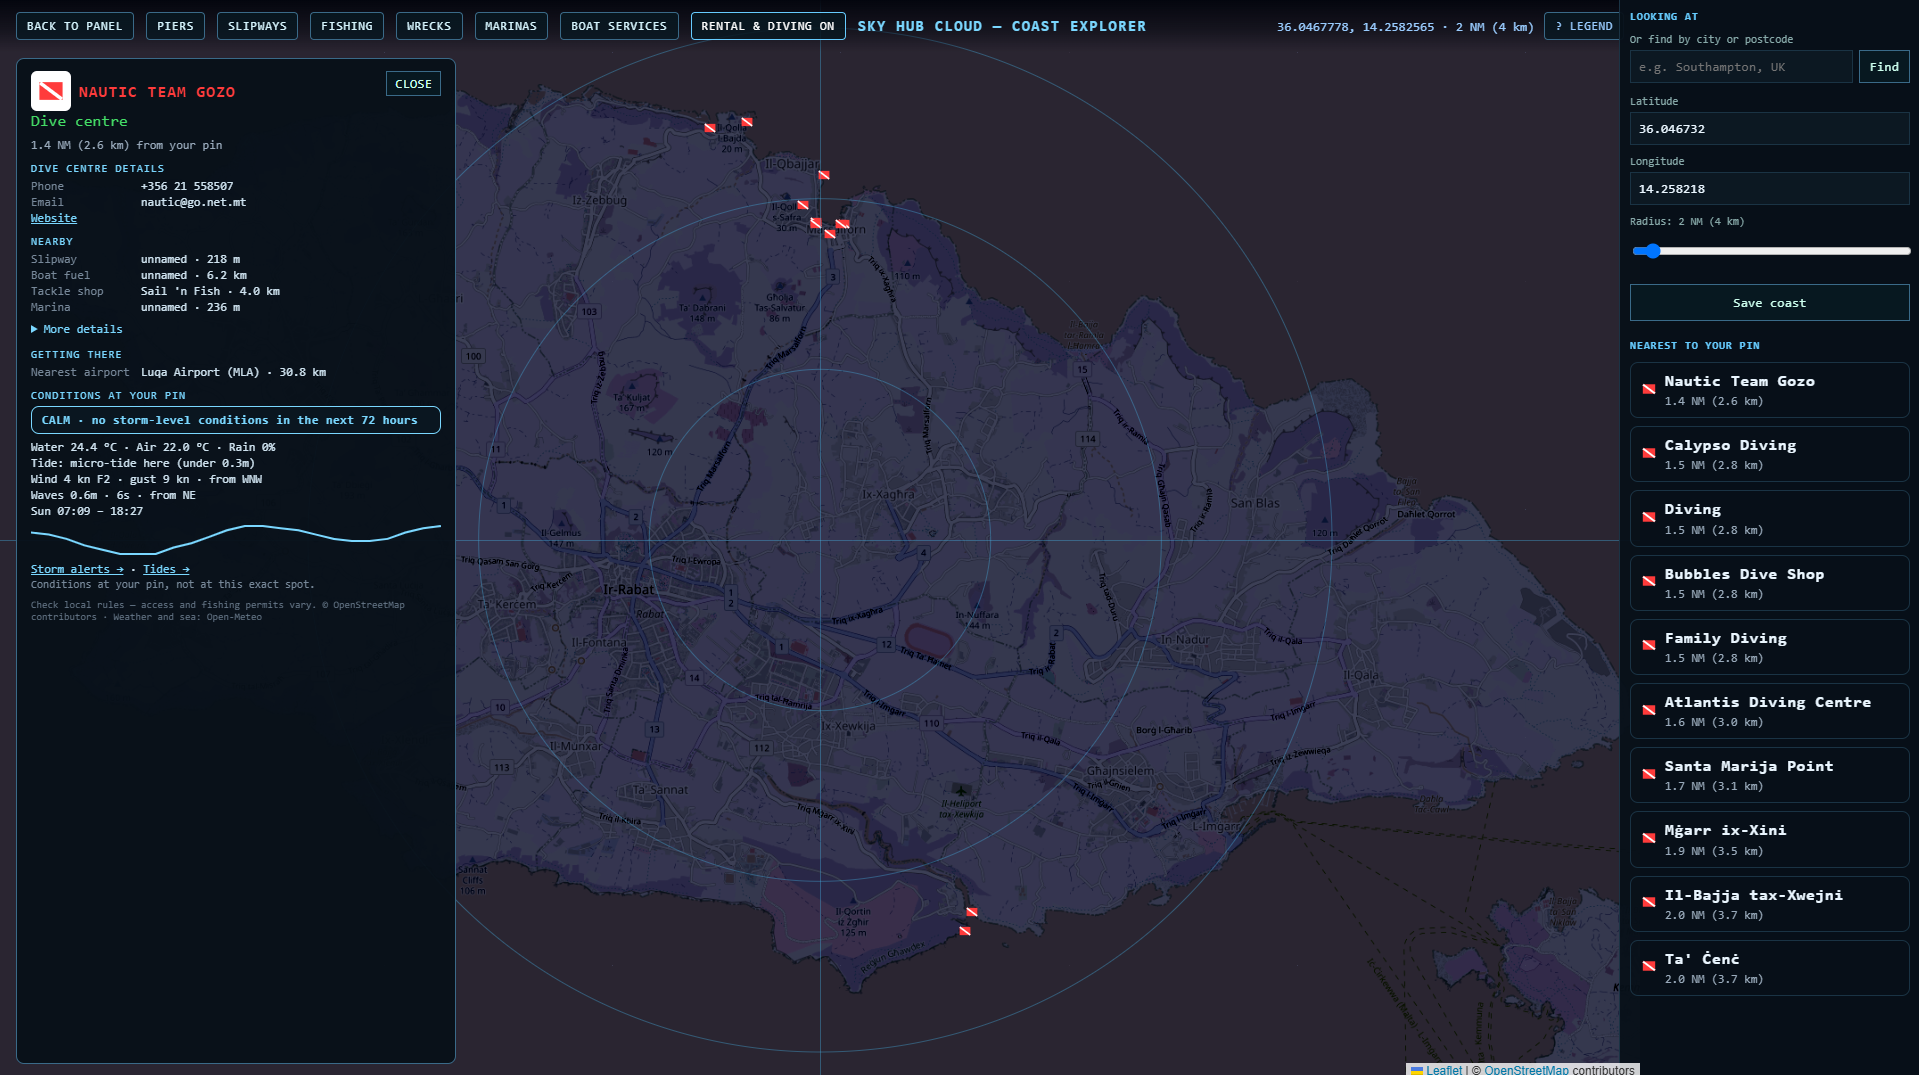The width and height of the screenshot is (1919, 1075).
Task: Adjust the search radius slider
Action: pos(1770,251)
